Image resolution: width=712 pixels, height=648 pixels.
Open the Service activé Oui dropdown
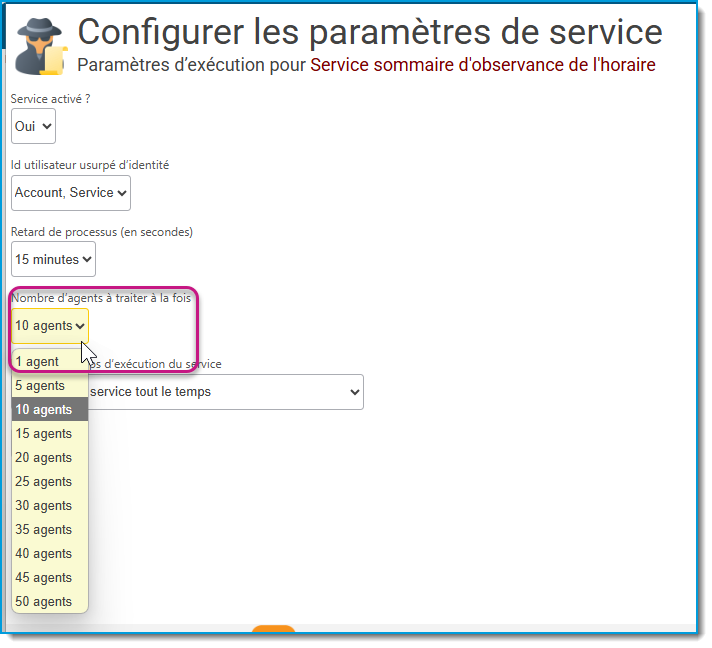coord(33,126)
